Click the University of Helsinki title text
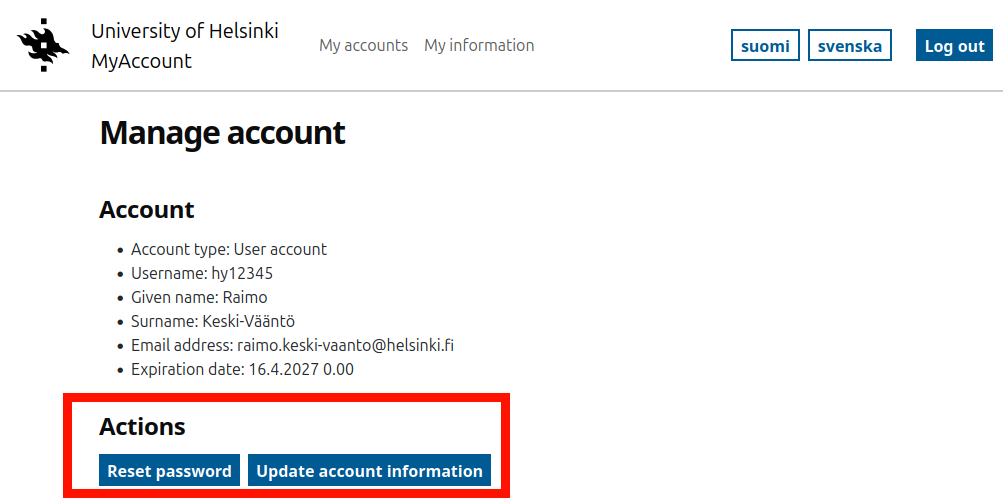This screenshot has height=501, width=1003. point(184,31)
